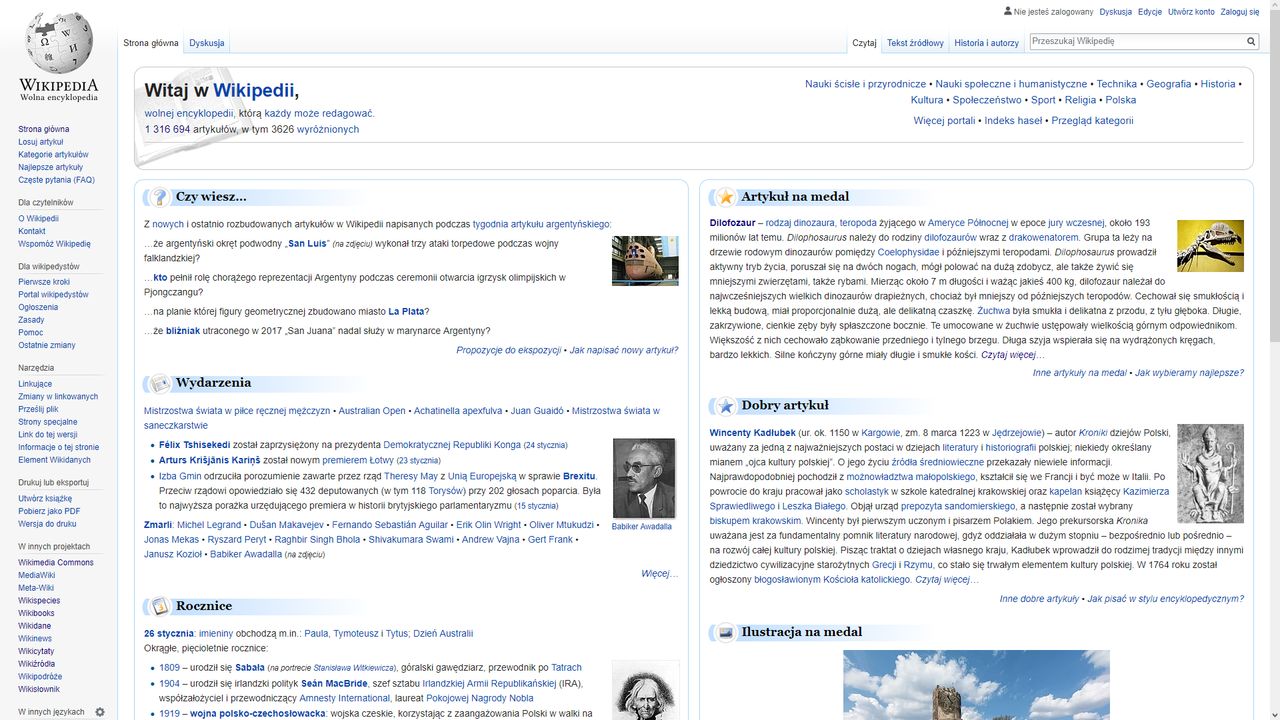Image resolution: width=1280 pixels, height=720 pixels.
Task: Click the 'Brexitu' link
Action: [x=580, y=477]
